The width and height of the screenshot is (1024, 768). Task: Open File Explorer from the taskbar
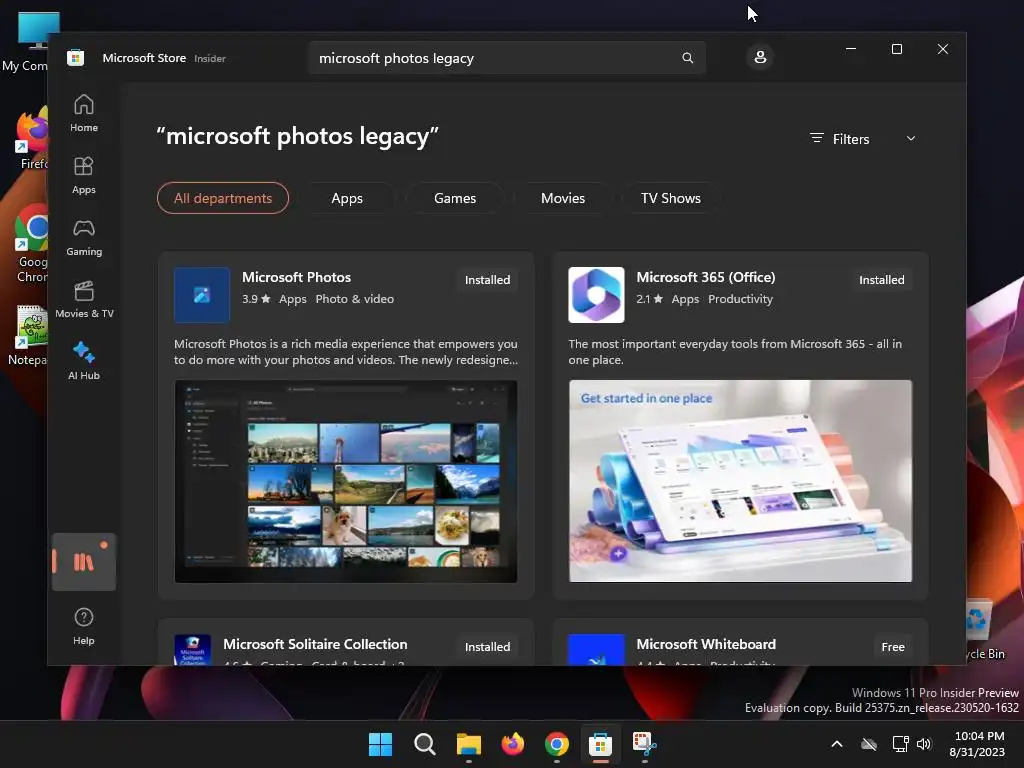pos(468,744)
